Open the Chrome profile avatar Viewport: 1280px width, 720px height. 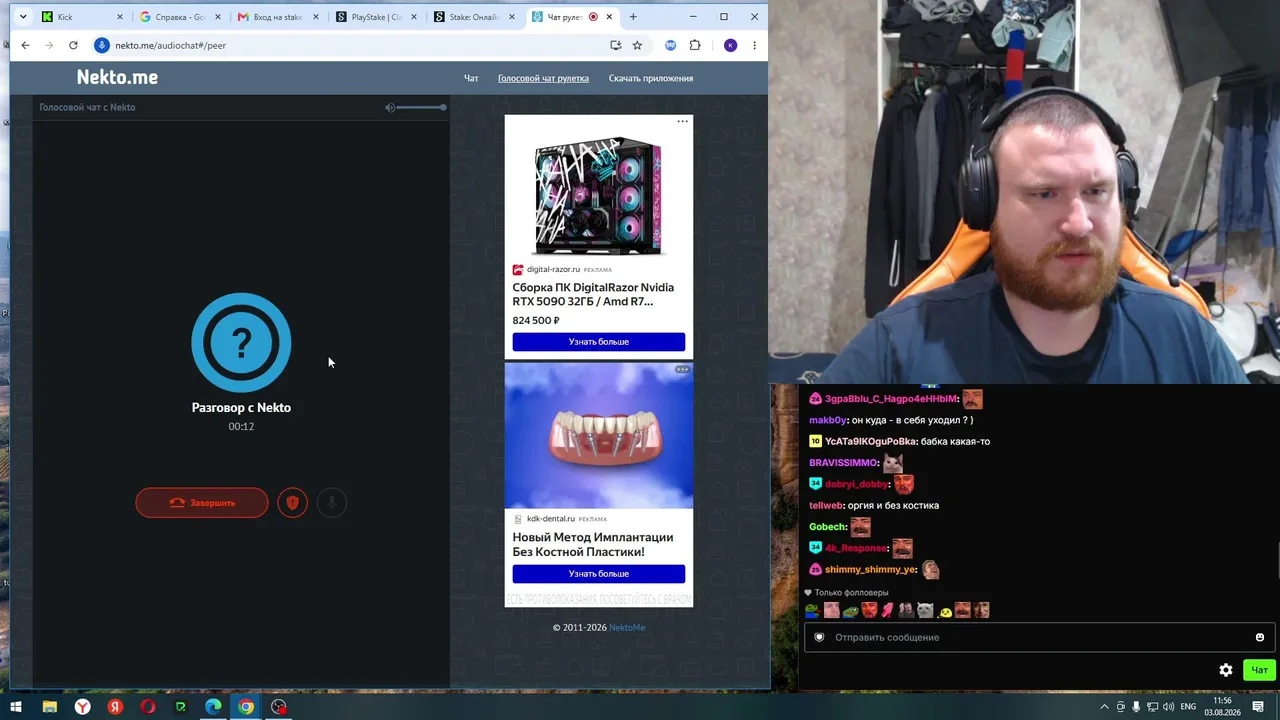[x=730, y=45]
